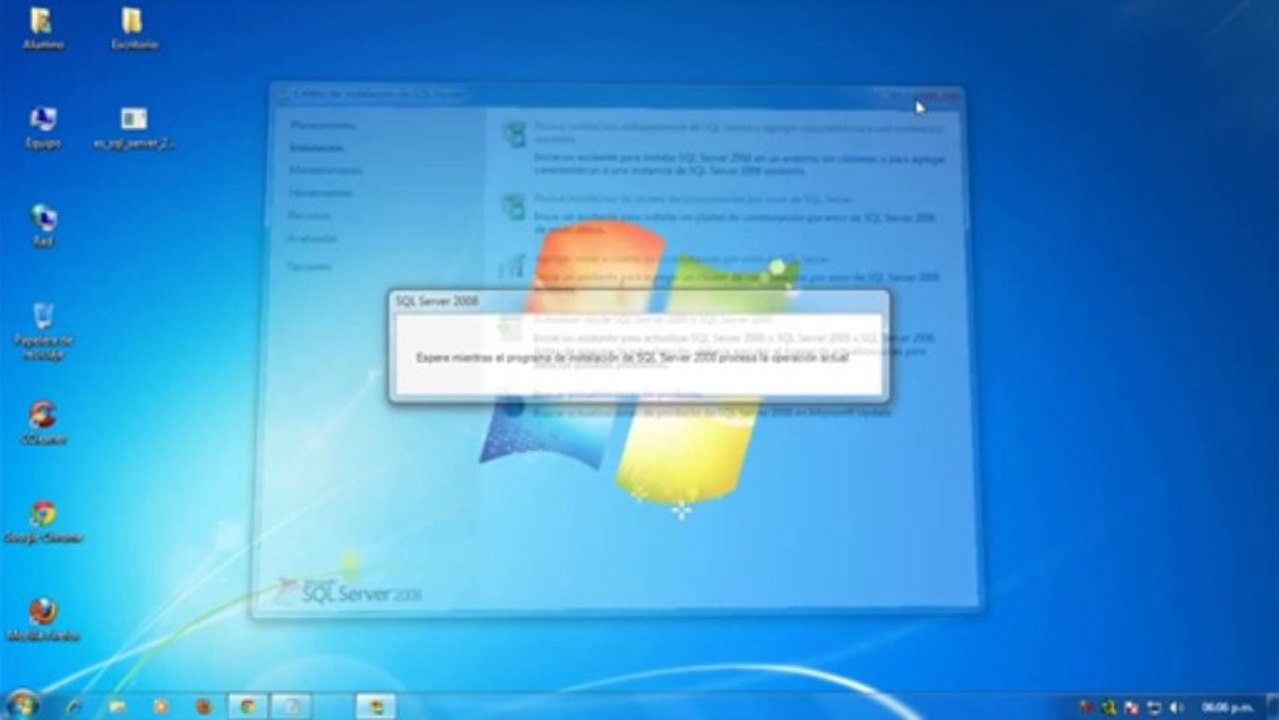This screenshot has height=720, width=1279.
Task: Open the Escritorio folder icon
Action: pyautogui.click(x=134, y=28)
